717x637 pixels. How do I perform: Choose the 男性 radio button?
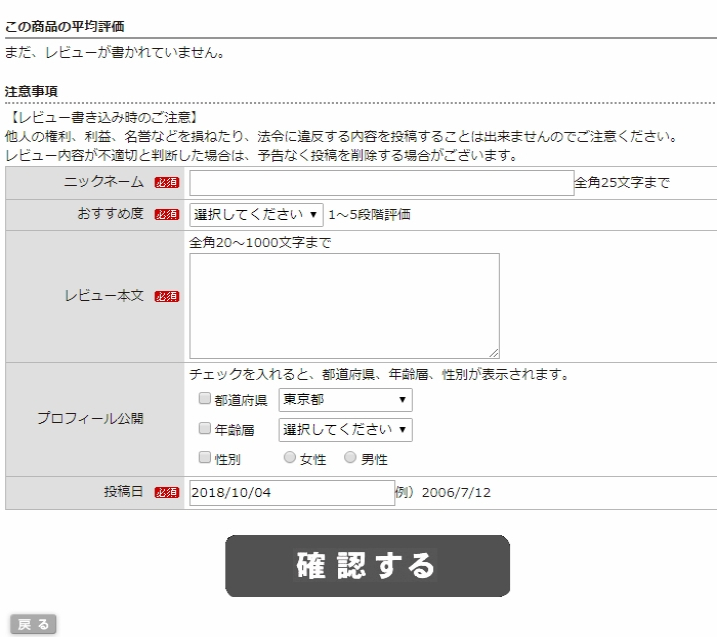tap(350, 459)
